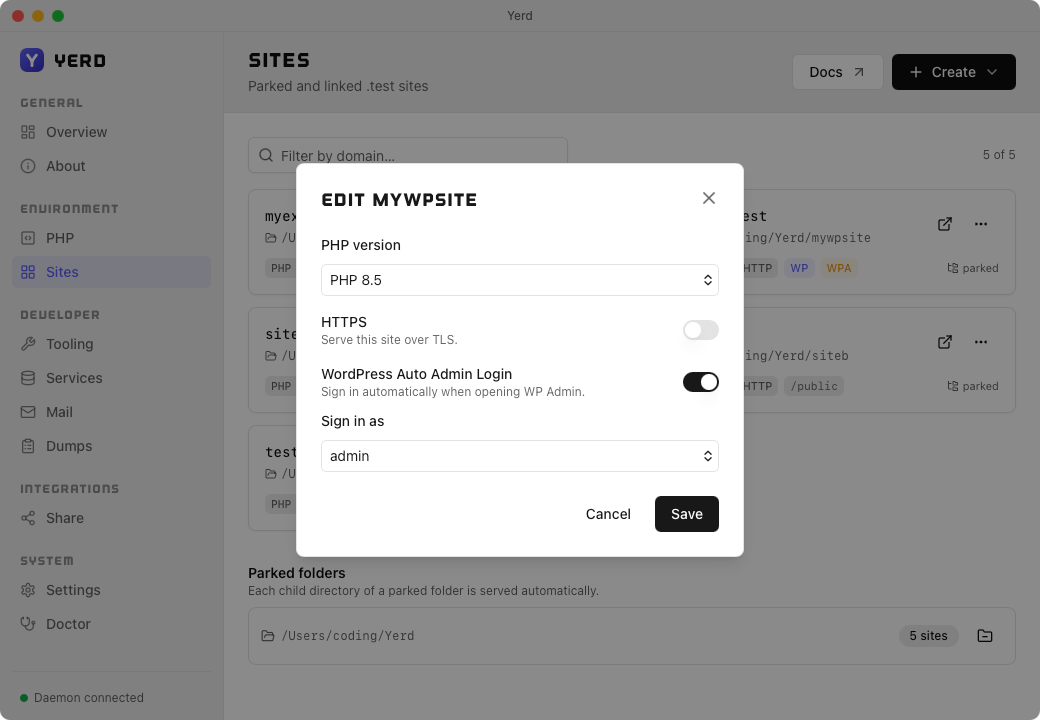Open folder icon for /Users/coding/Yerd

point(985,636)
